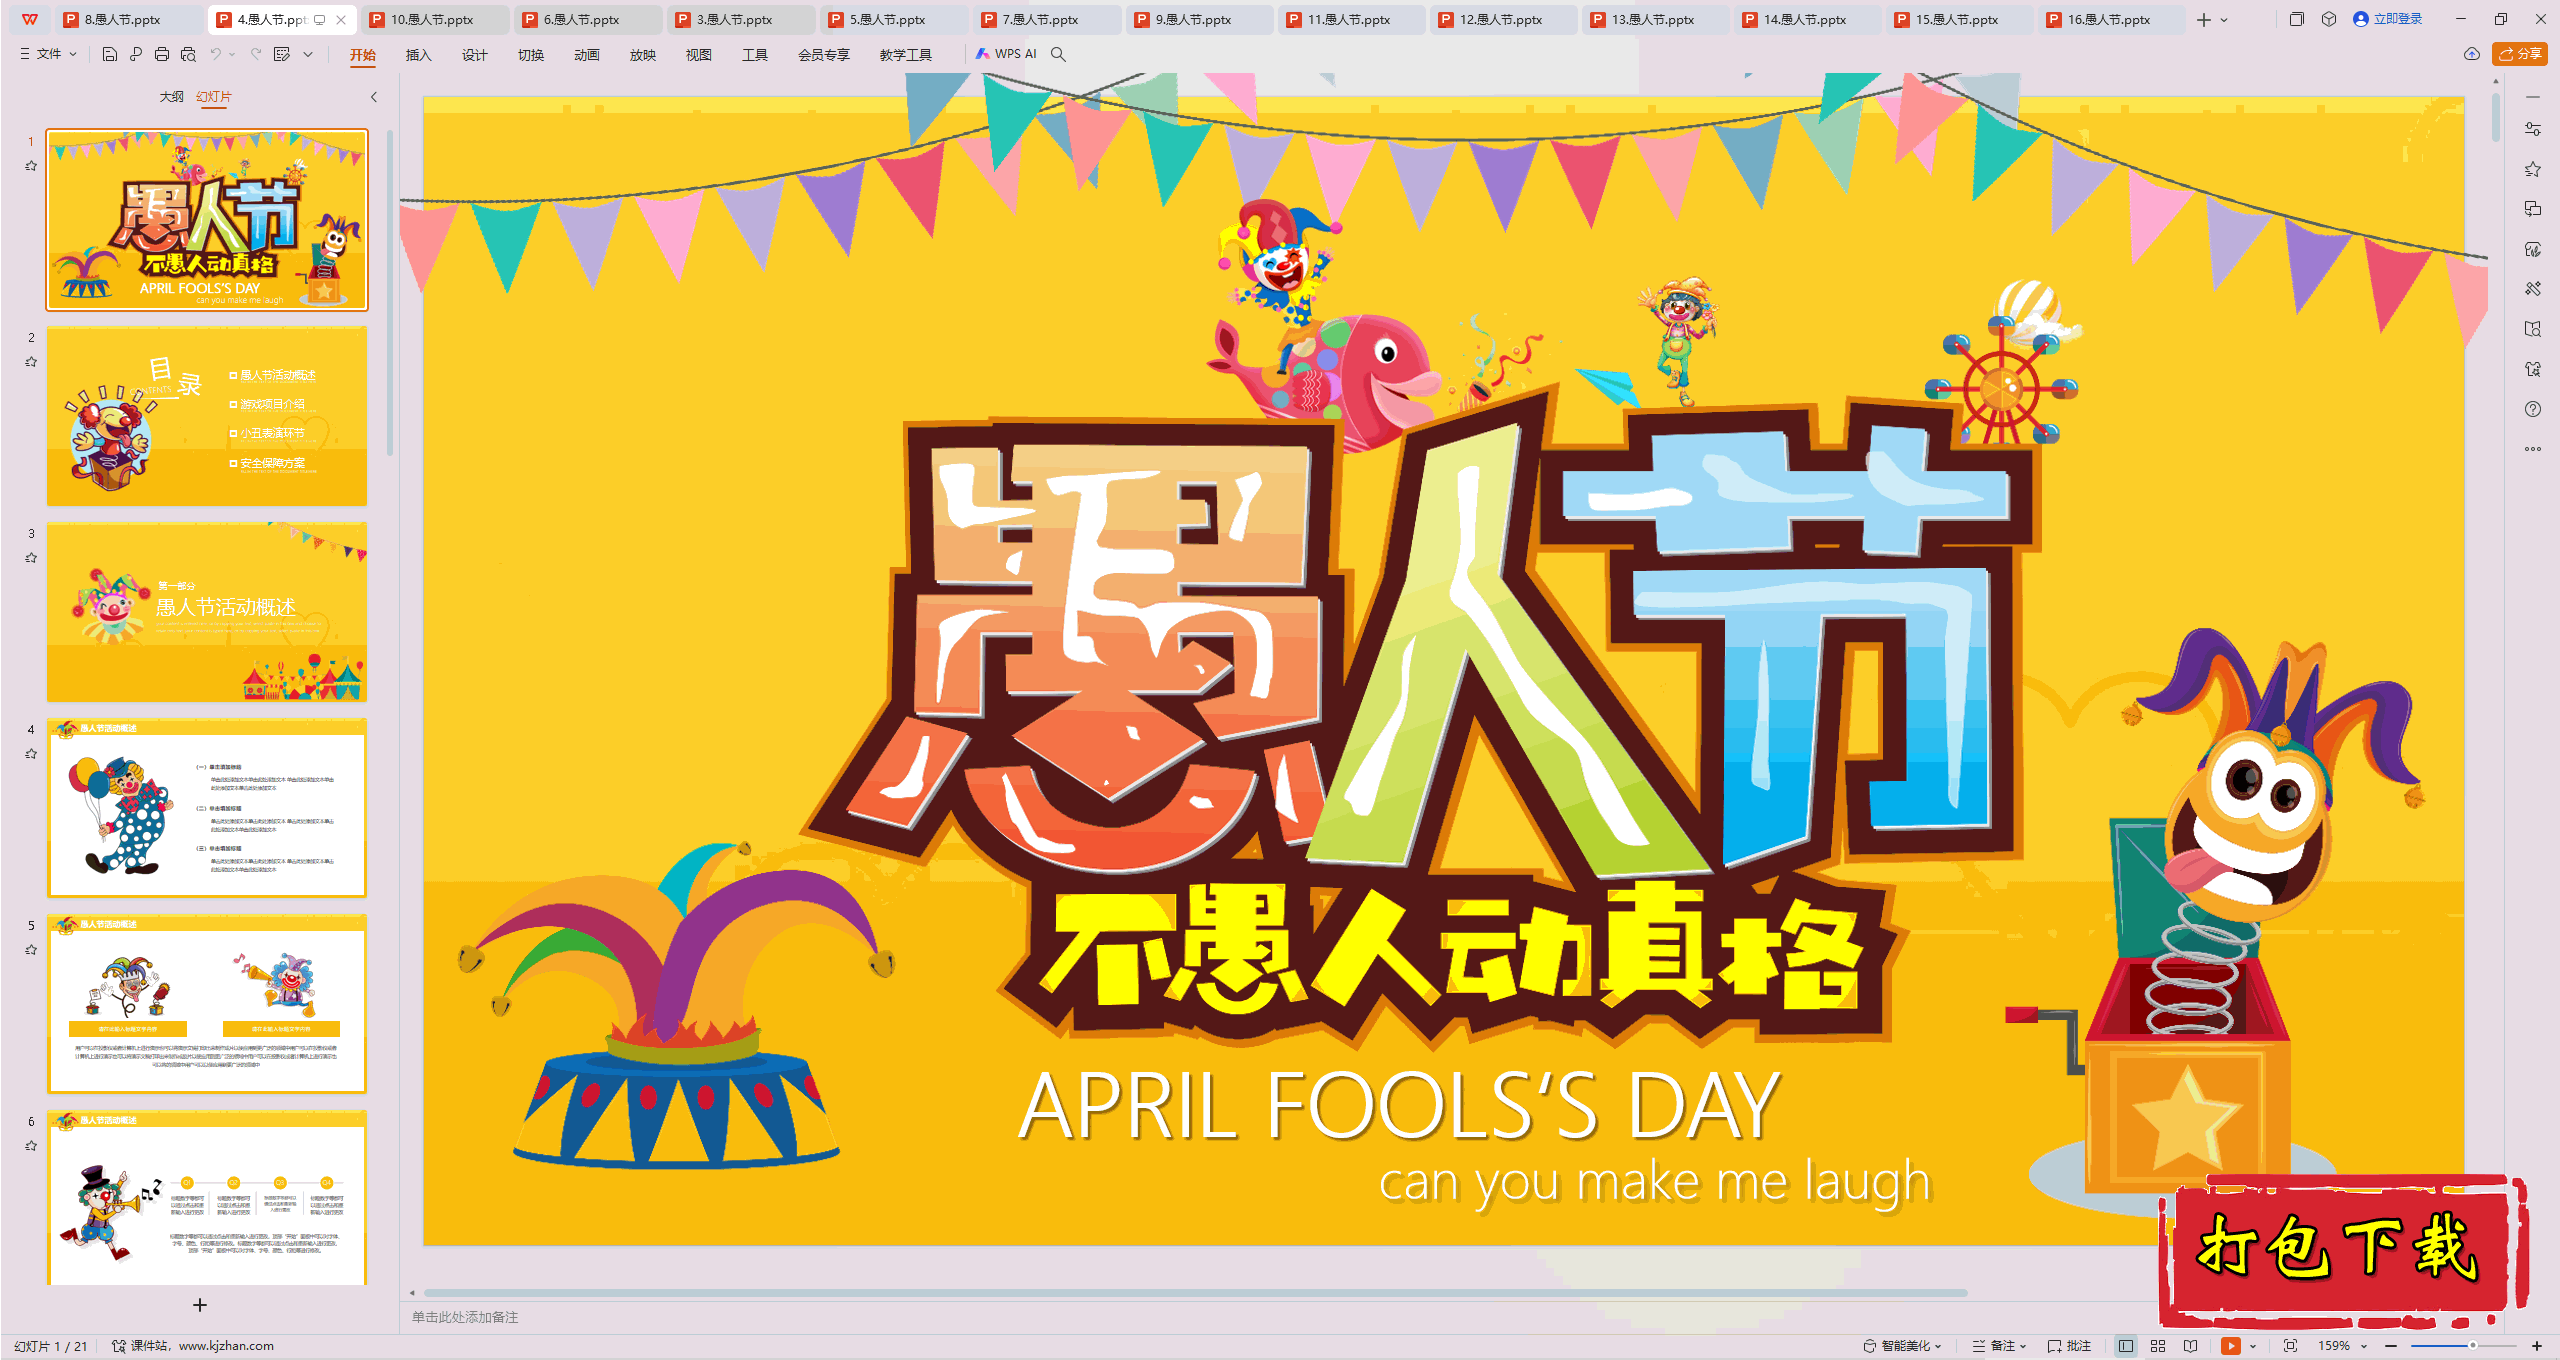Viewport: 2560px width, 1360px height.
Task: Open the 插入 ribbon tab
Action: (418, 55)
